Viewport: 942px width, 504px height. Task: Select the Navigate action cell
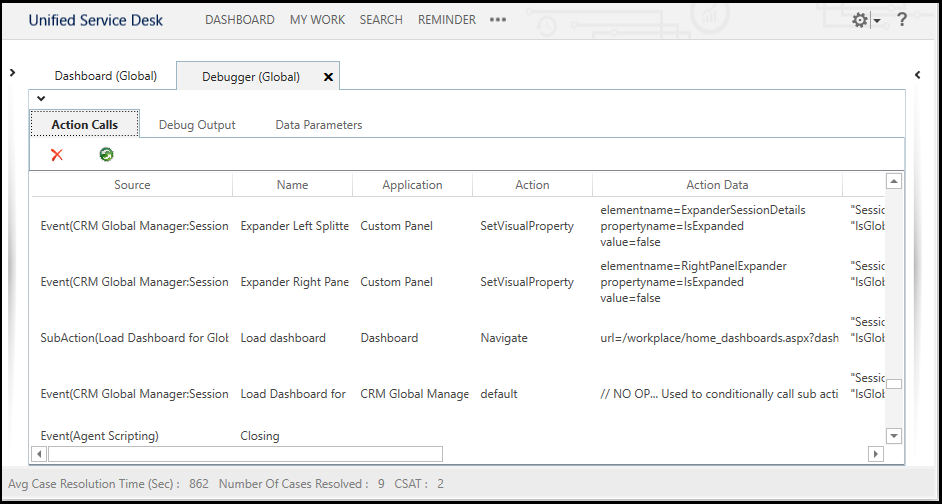click(x=504, y=338)
